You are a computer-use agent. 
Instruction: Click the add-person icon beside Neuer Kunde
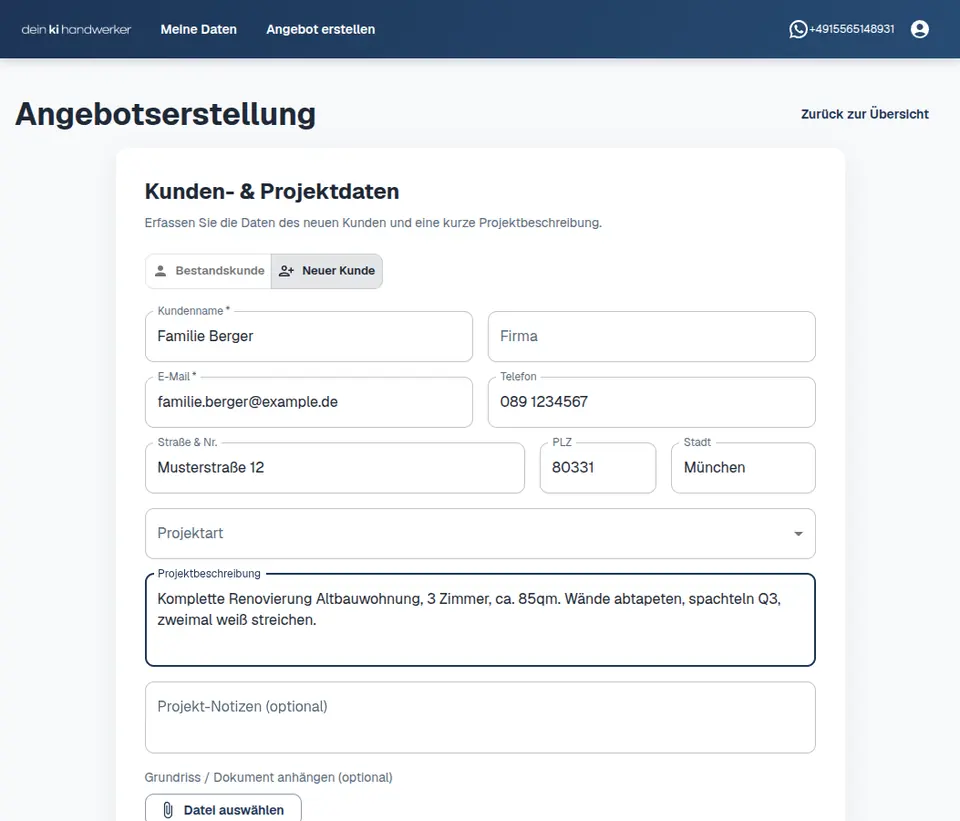287,271
